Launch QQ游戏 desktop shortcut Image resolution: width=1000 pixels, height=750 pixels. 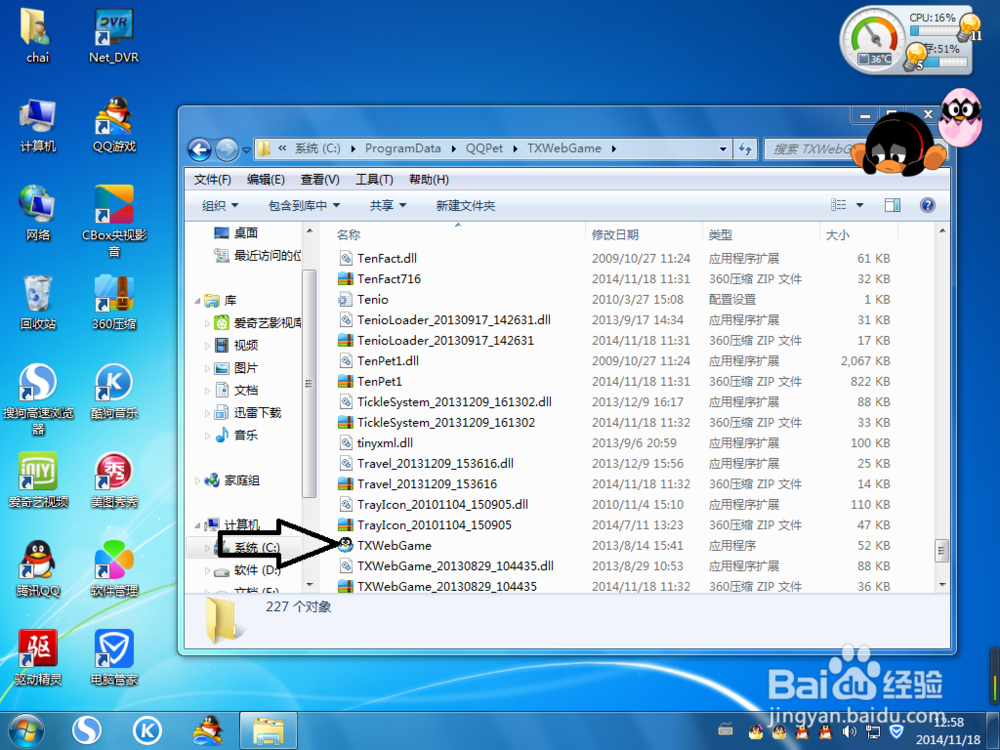click(x=114, y=124)
